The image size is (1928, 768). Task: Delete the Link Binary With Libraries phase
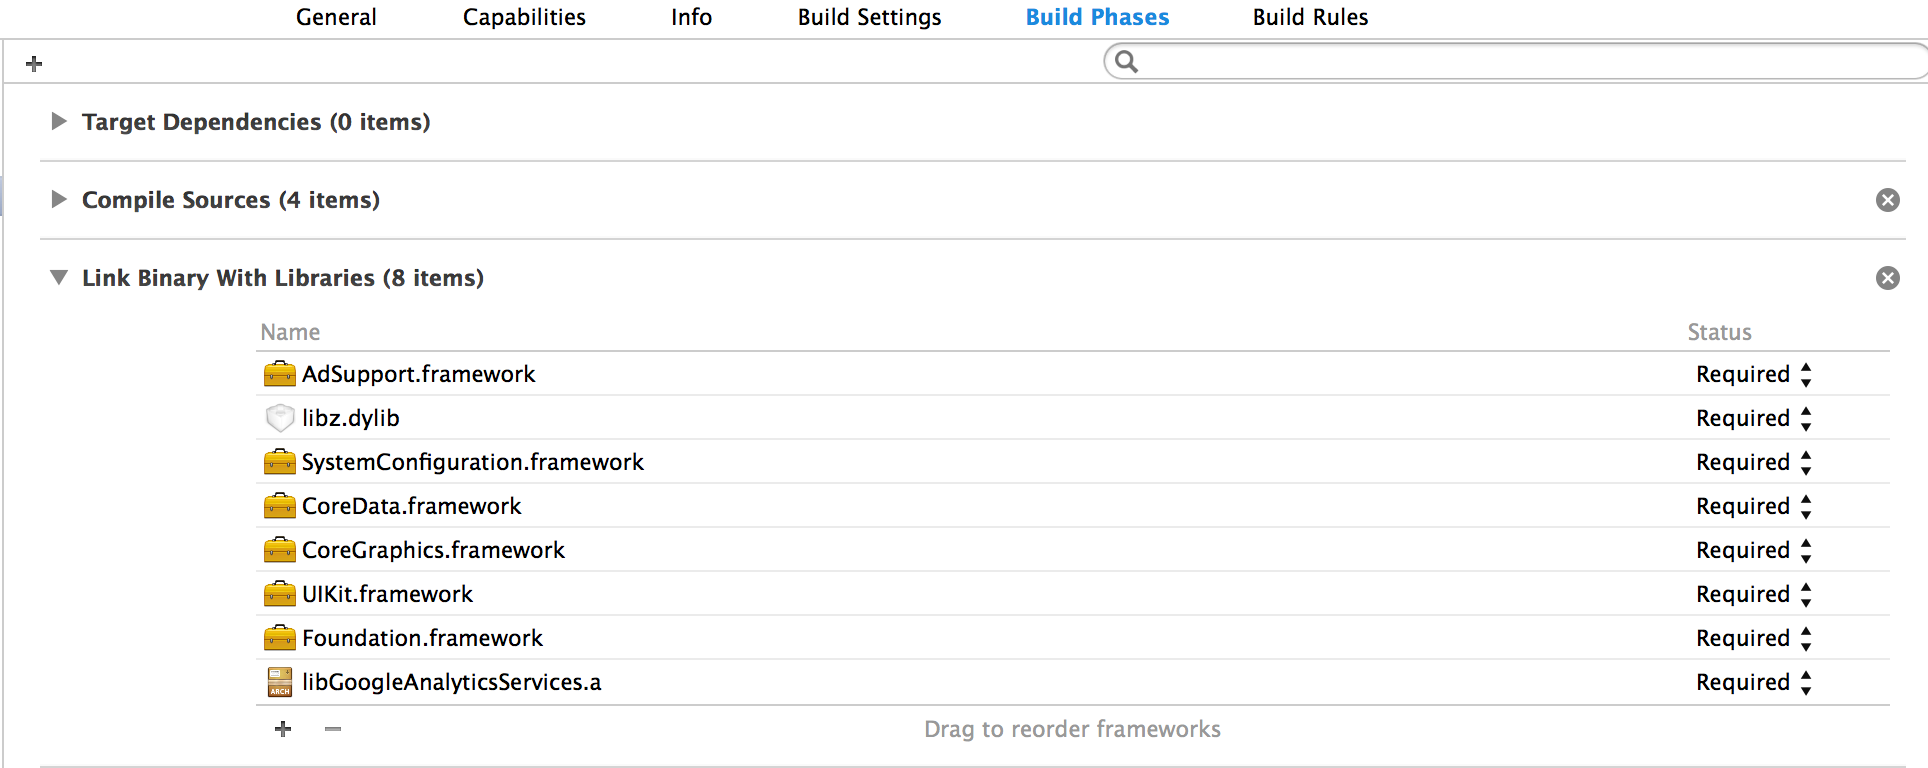coord(1887,278)
